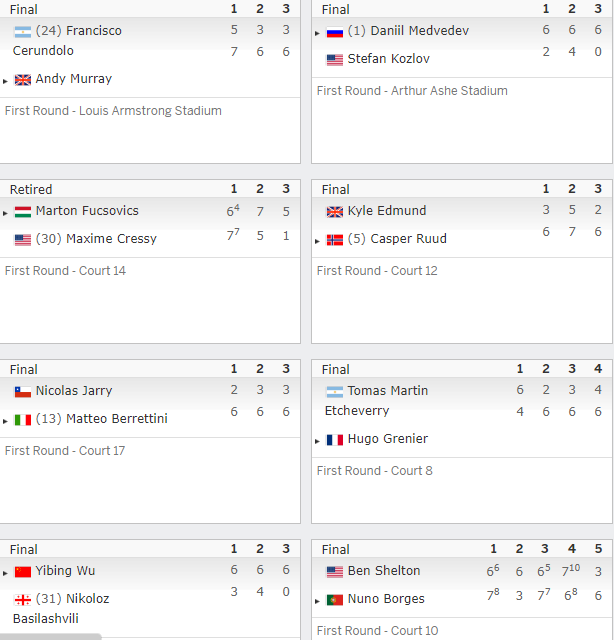Click the French flag beside Hugo Grenier
This screenshot has height=640, width=614.
[x=334, y=440]
